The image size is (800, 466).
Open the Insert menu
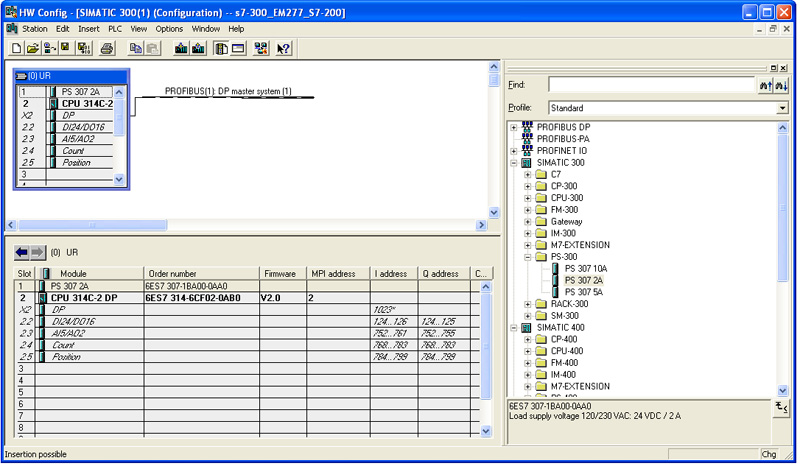tap(89, 29)
